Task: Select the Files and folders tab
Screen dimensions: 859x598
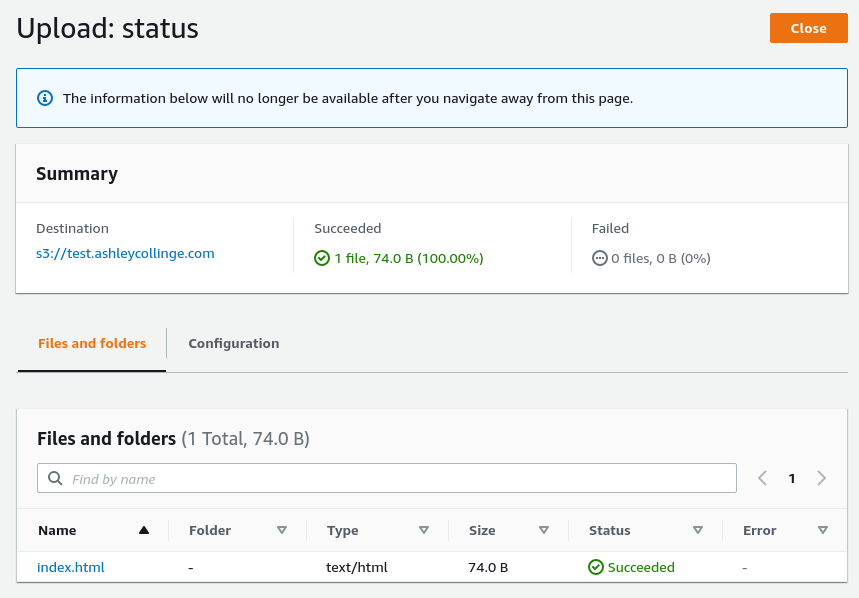Action: (x=91, y=343)
